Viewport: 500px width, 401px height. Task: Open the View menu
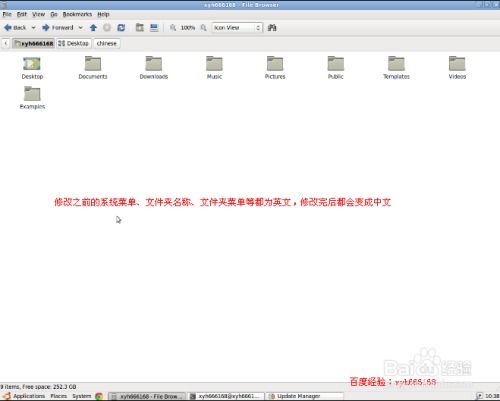(x=38, y=14)
